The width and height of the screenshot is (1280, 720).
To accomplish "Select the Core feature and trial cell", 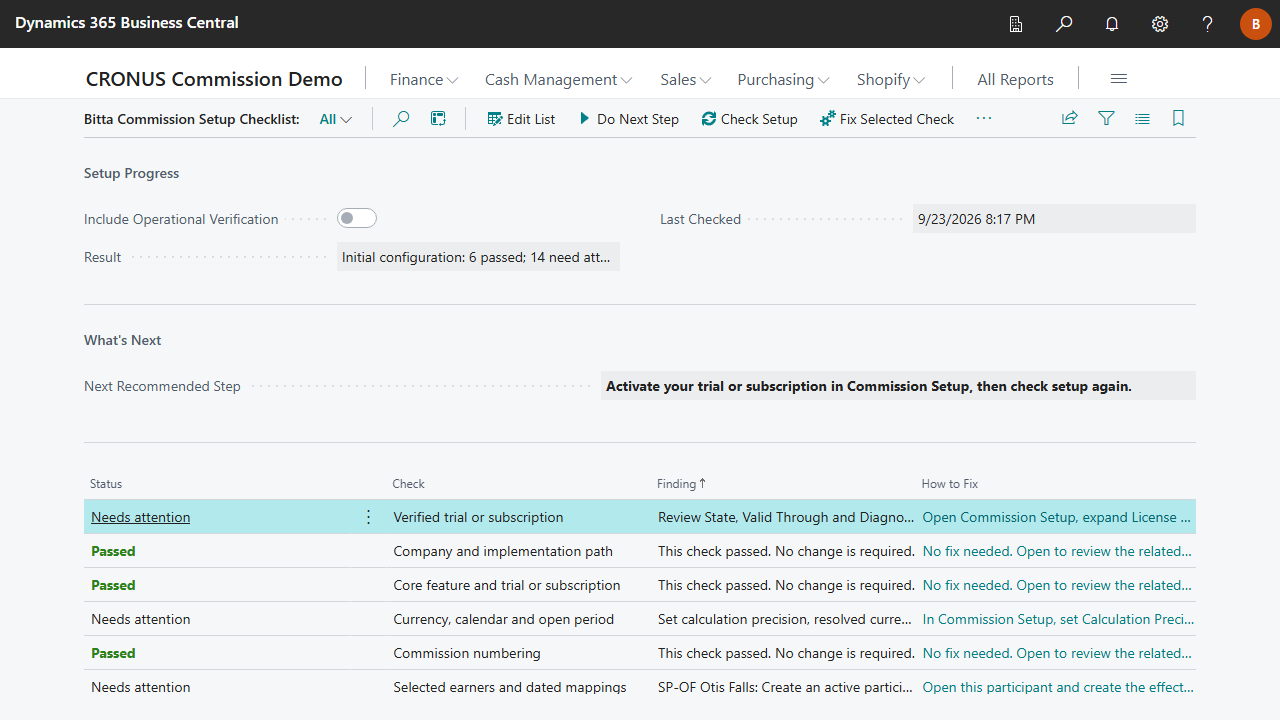I will click(x=507, y=585).
